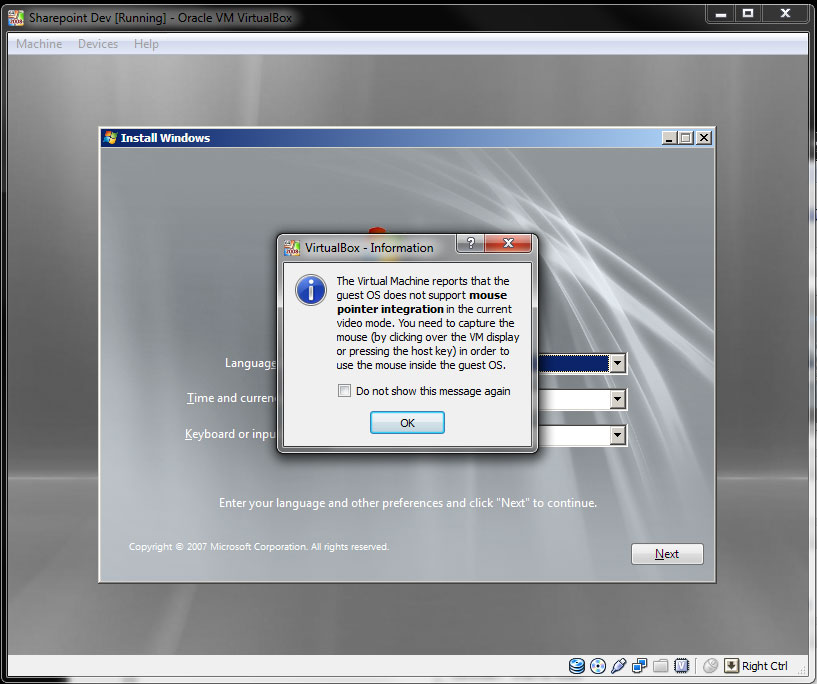Viewport: 817px width, 684px height.
Task: Maximize the Oracle VM VirtualBox window
Action: click(x=748, y=14)
